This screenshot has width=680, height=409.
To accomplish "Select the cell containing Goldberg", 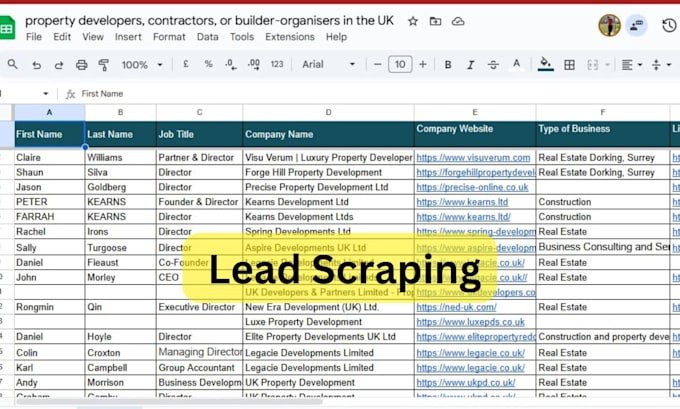I will tap(121, 187).
